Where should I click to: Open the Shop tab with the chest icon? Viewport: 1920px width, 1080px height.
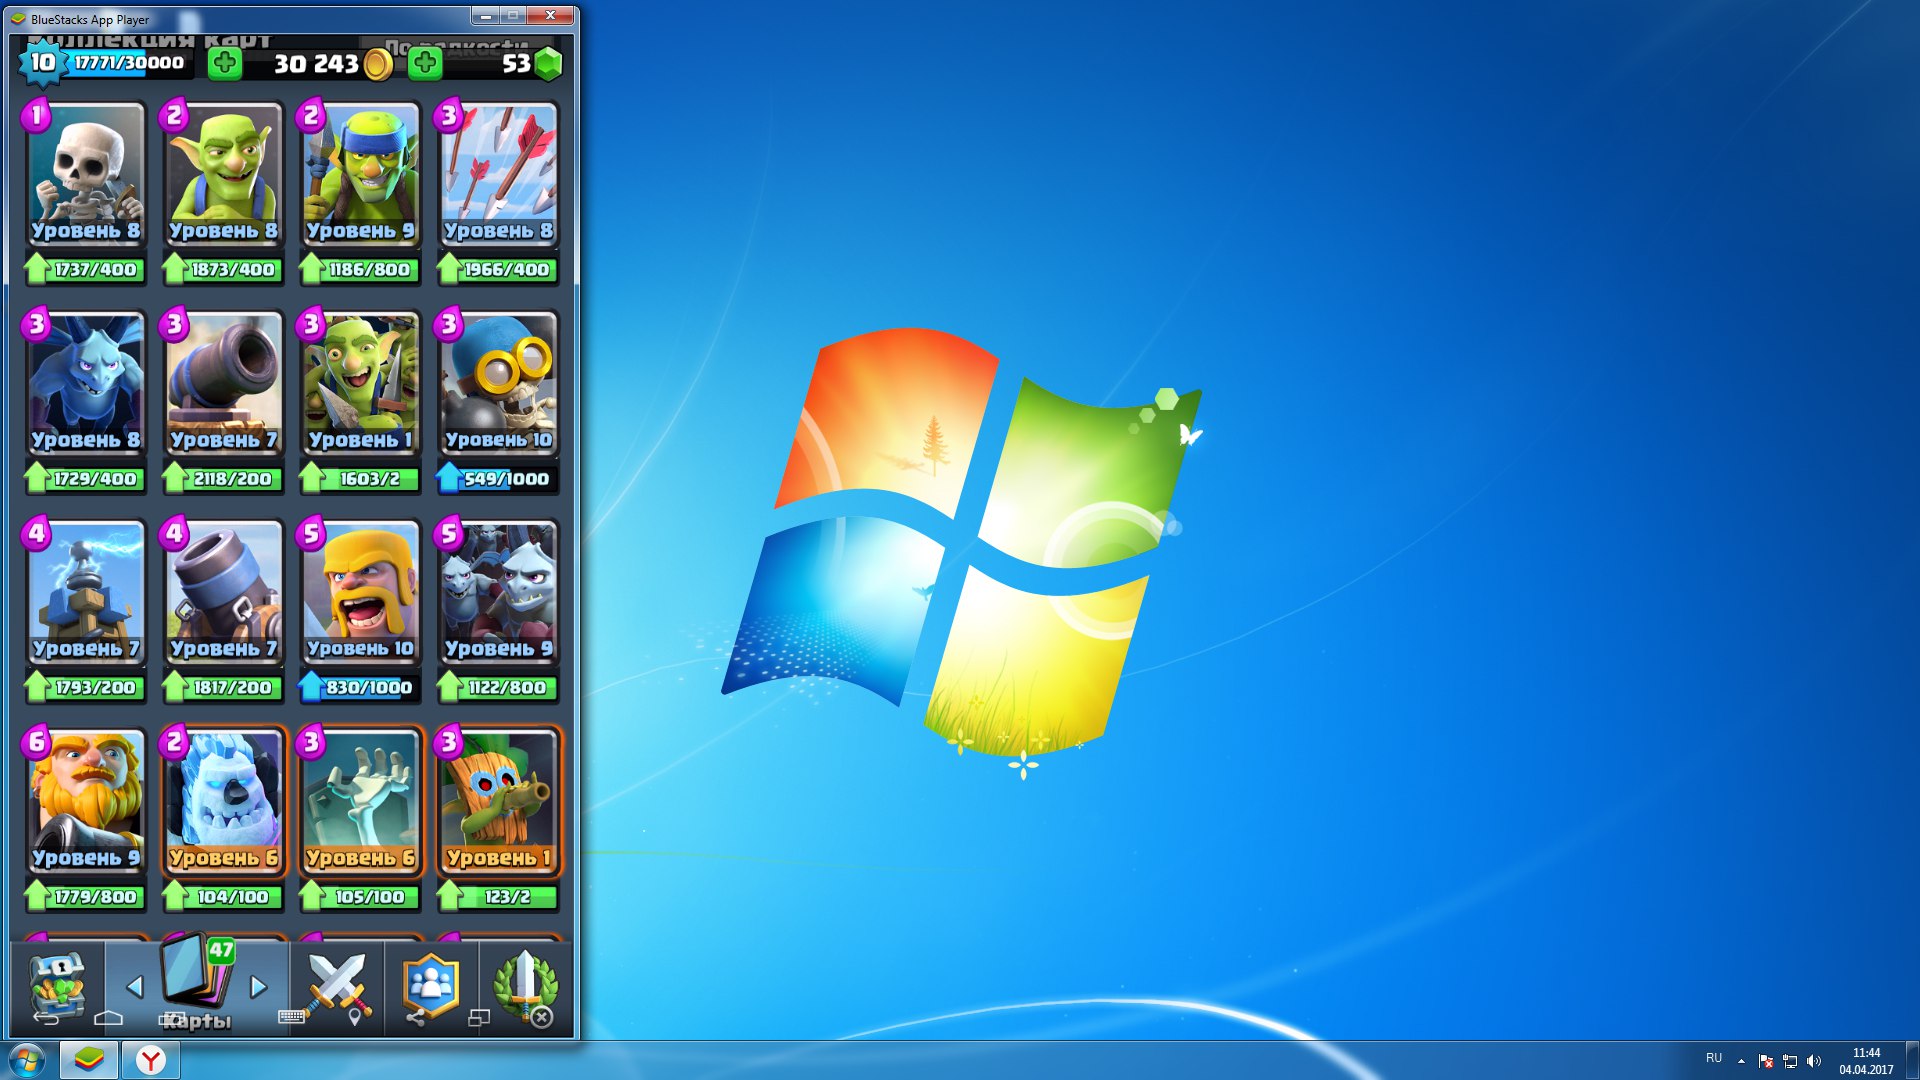[58, 985]
